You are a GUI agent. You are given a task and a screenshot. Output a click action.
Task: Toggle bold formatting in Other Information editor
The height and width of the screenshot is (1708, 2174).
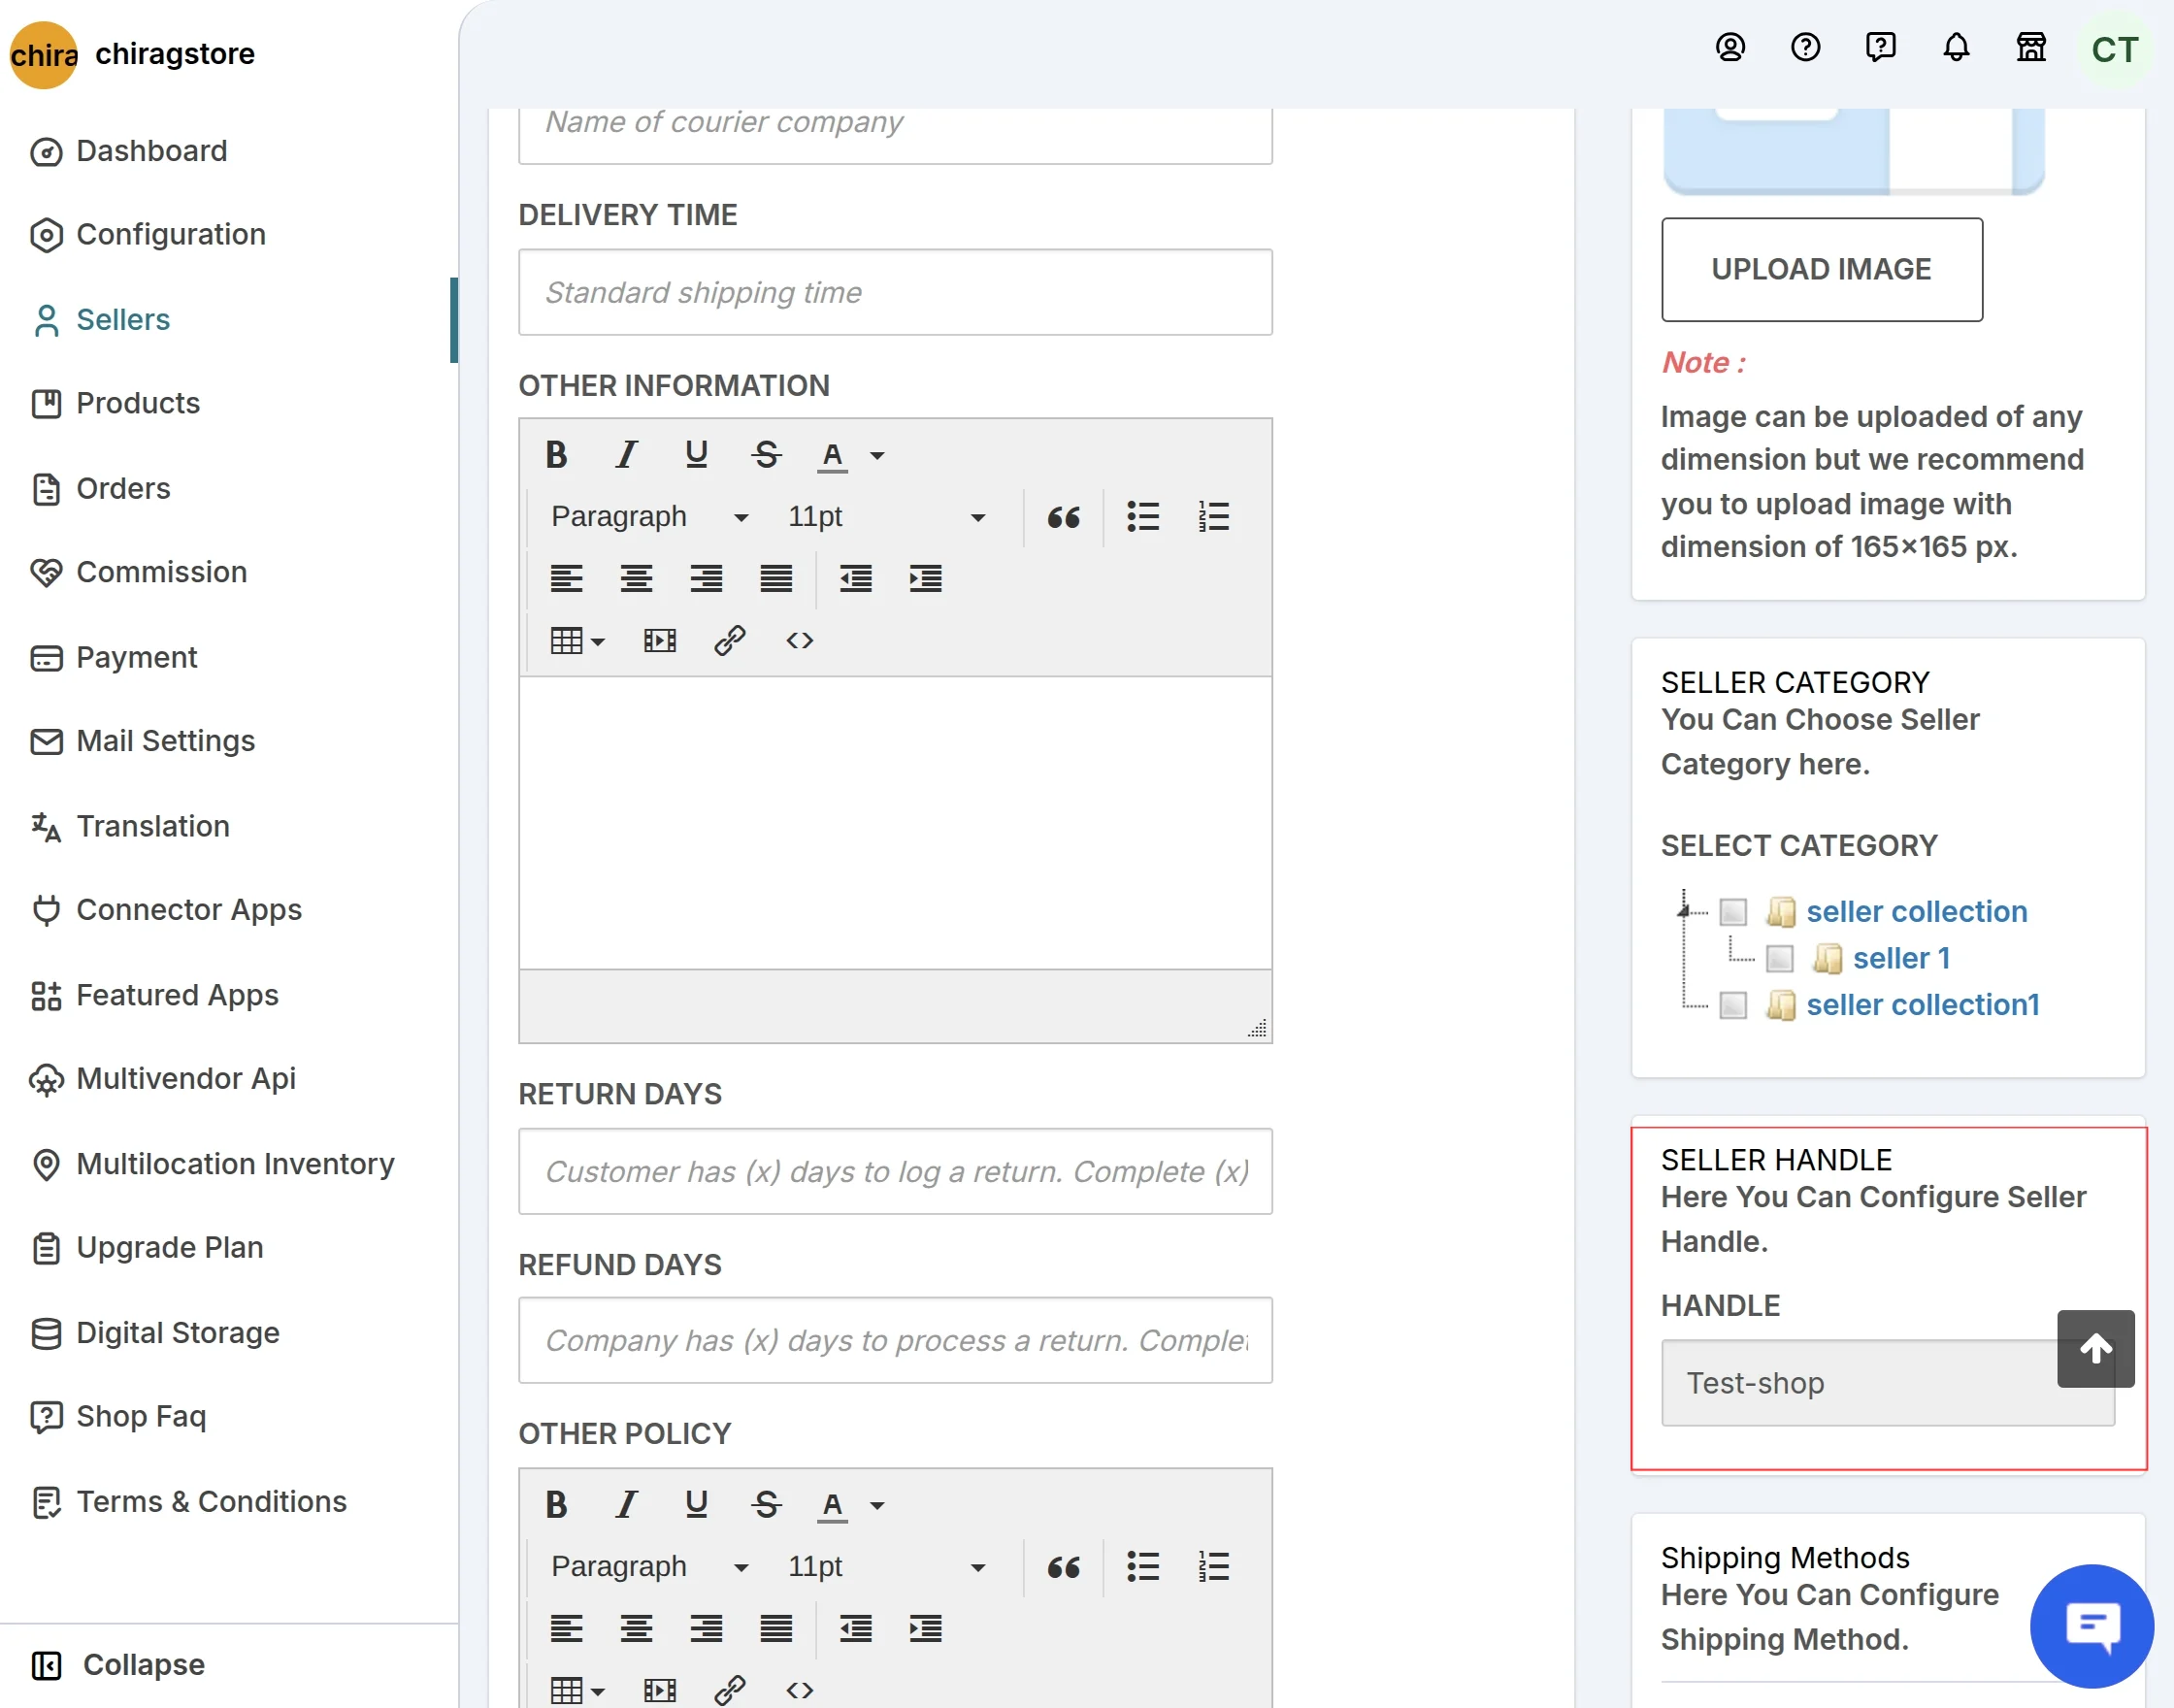coord(557,454)
